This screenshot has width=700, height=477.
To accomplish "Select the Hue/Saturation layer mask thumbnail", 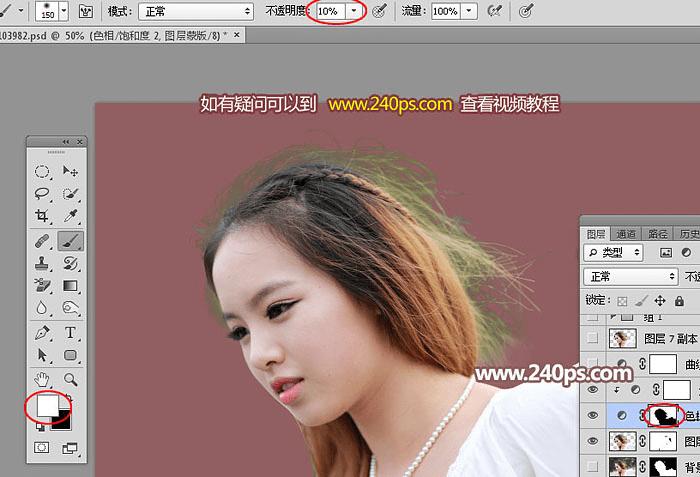I will [663, 415].
